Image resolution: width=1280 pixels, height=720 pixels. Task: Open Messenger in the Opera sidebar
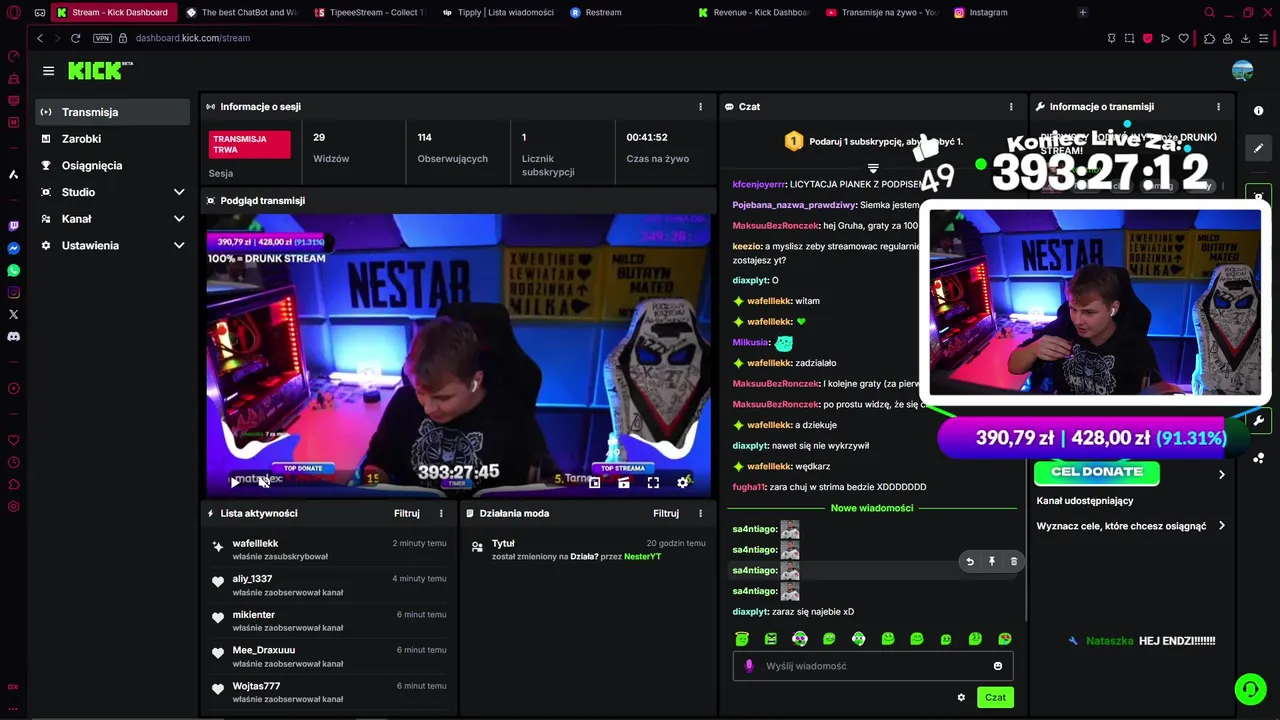[x=13, y=248]
